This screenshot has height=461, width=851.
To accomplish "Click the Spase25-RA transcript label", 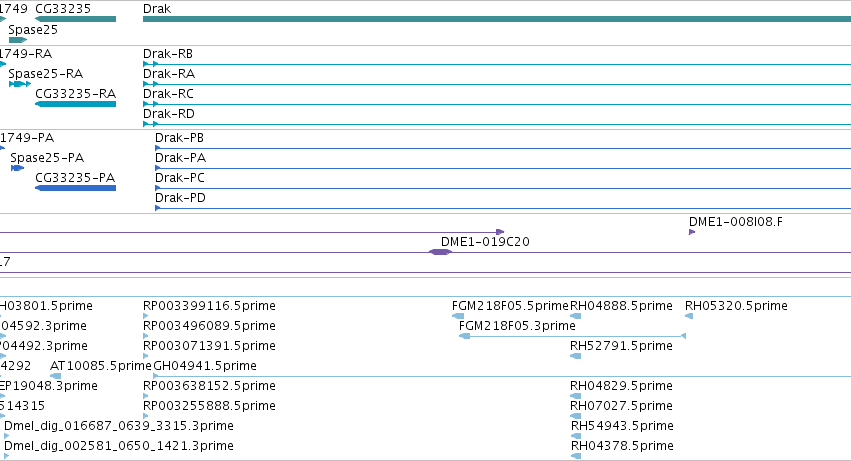I will [x=46, y=74].
